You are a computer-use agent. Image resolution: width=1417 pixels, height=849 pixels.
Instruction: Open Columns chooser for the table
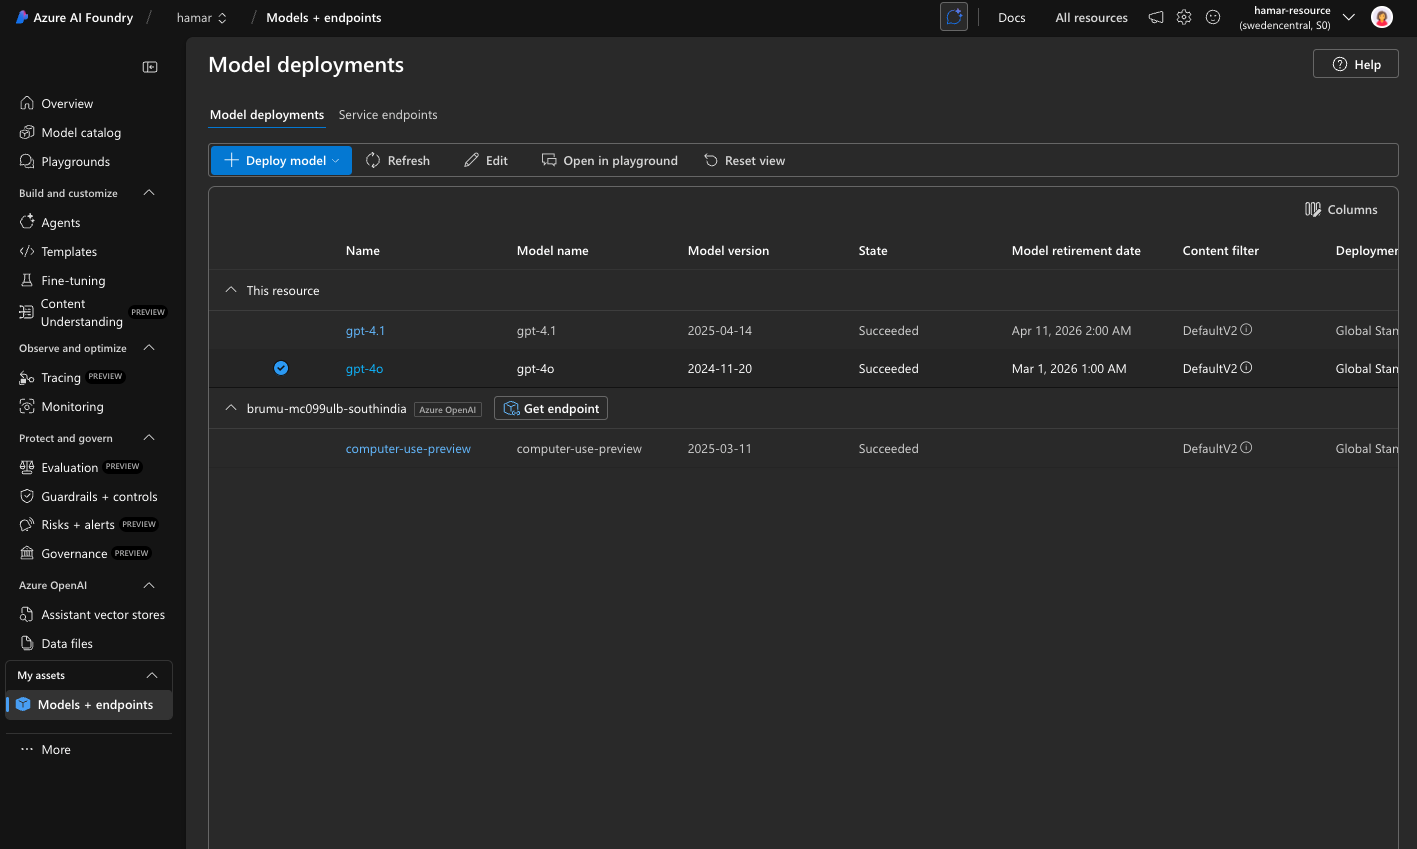coord(1341,209)
